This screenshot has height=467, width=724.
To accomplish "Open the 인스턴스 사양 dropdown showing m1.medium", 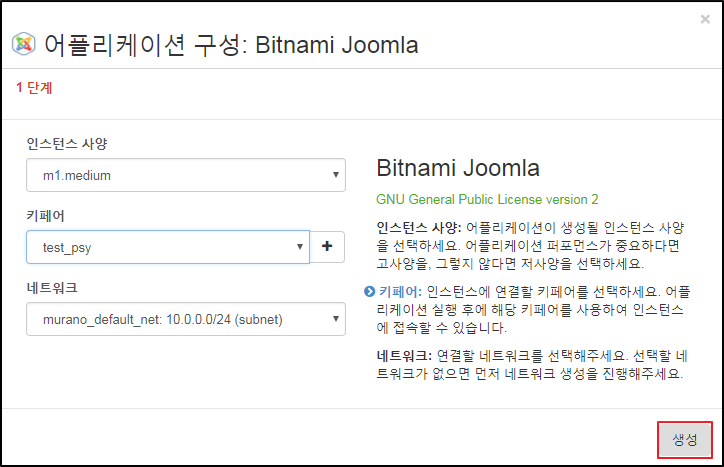I will 185,175.
